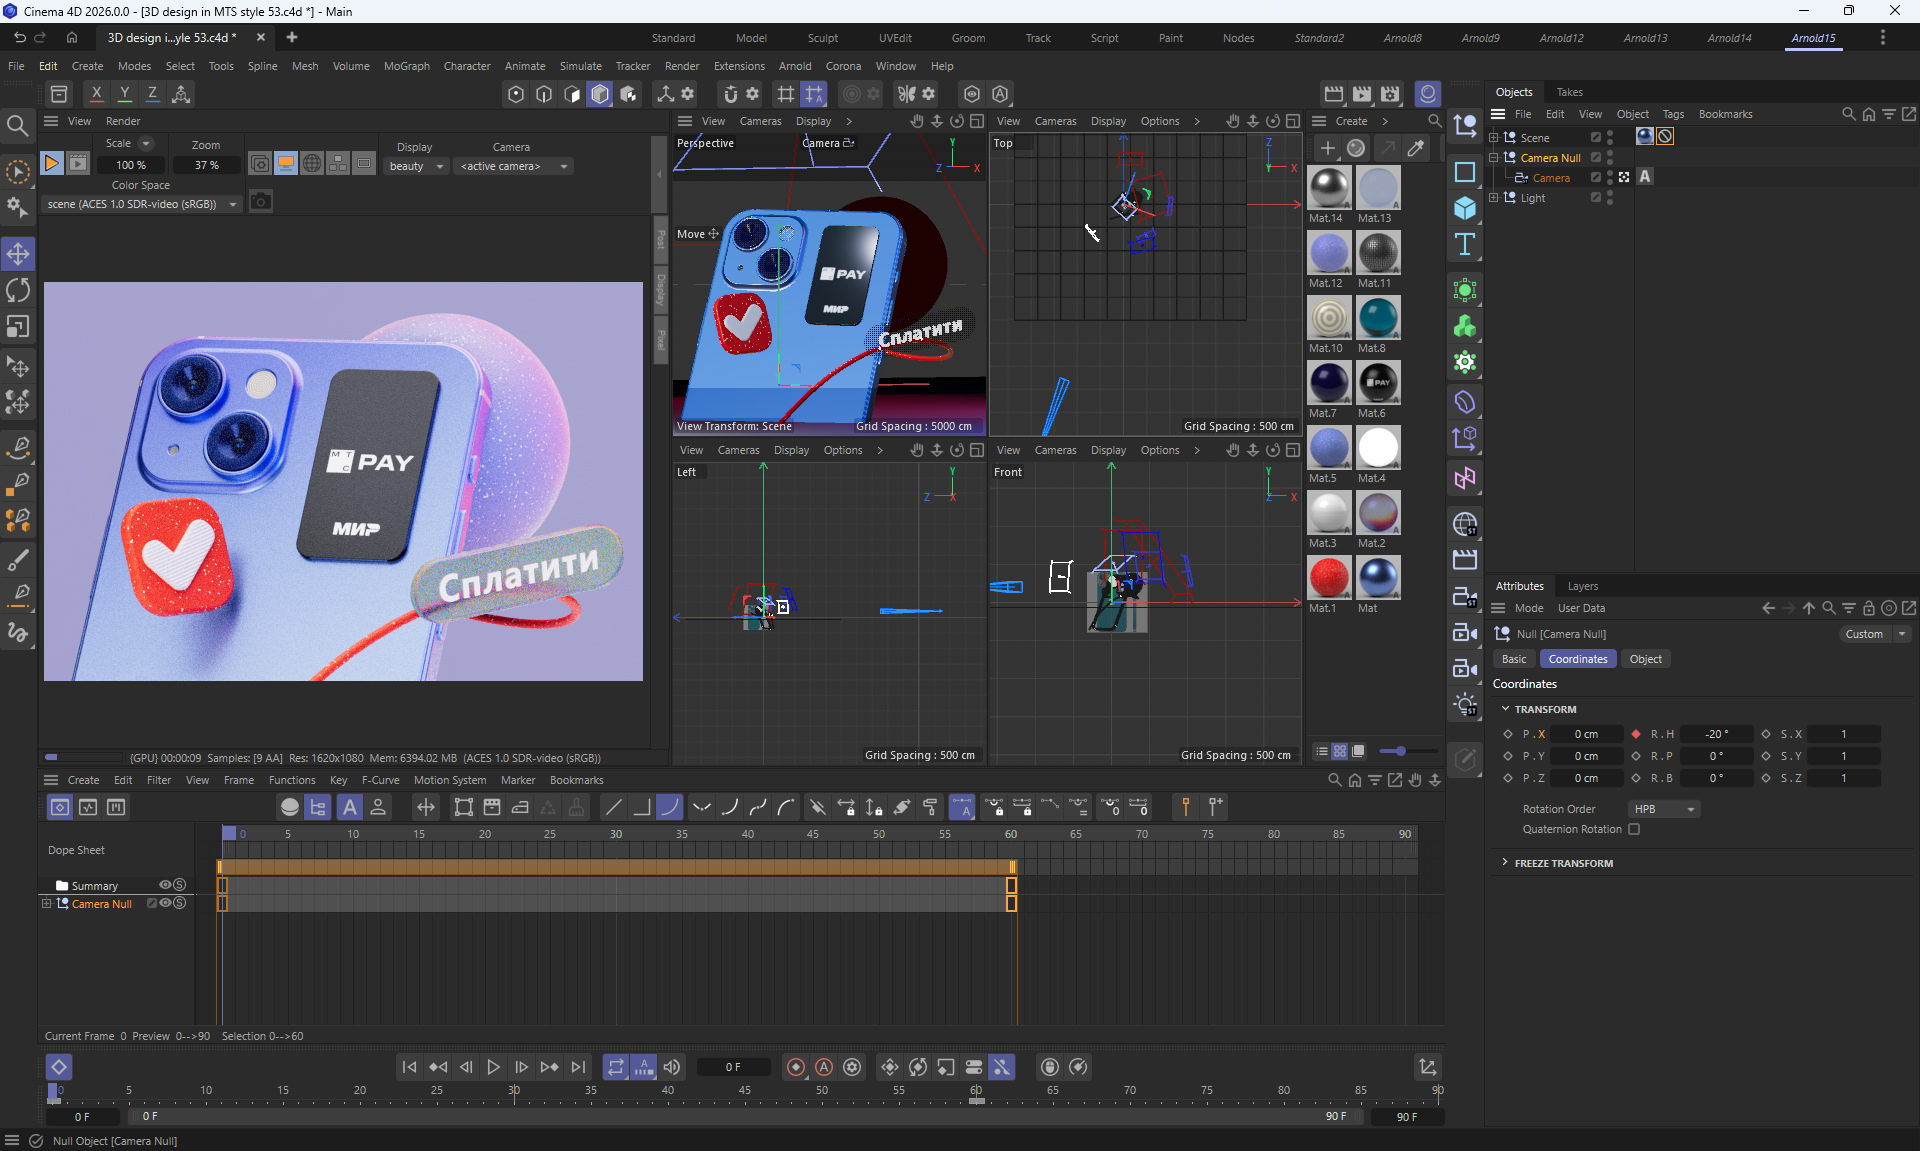Select the Rotate tool in left toolbar

[x=18, y=290]
